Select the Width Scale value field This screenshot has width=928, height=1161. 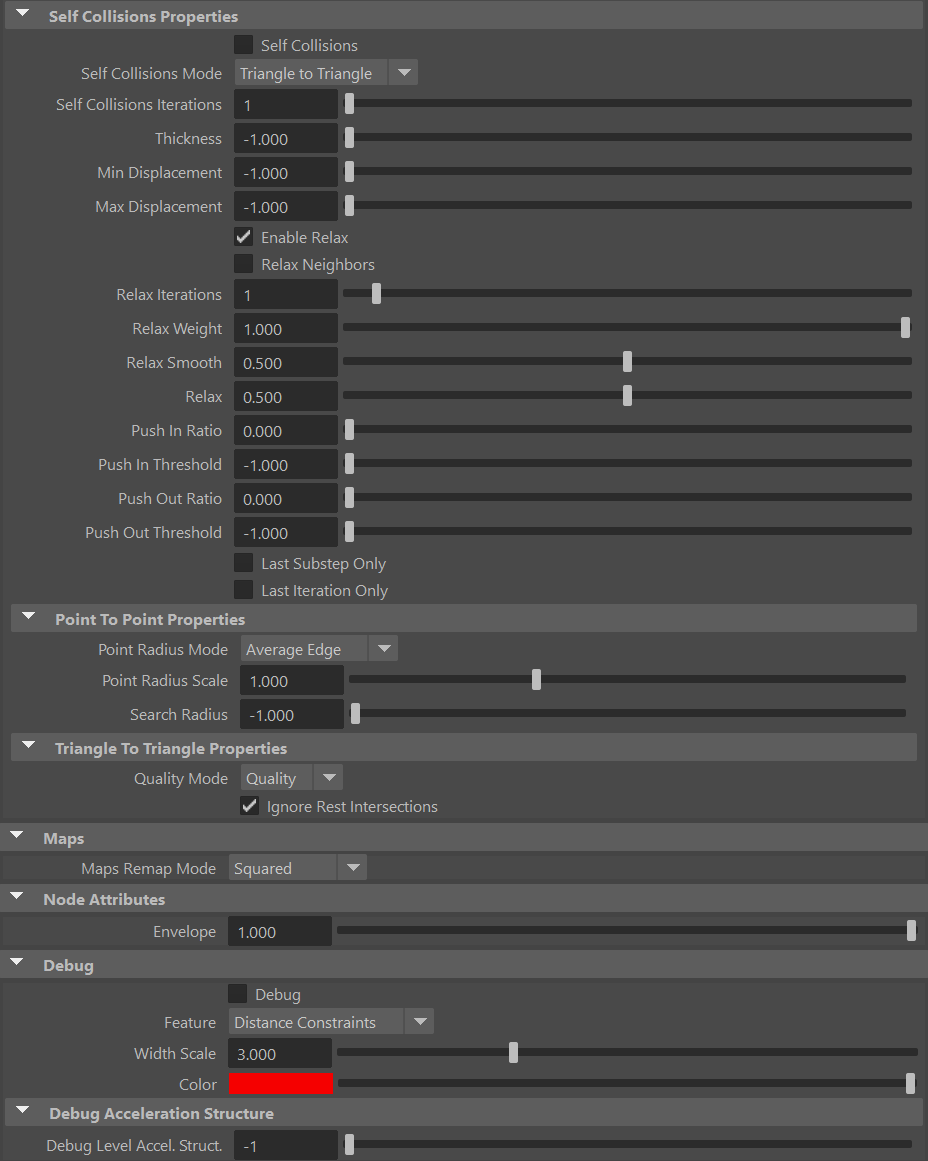coord(279,1053)
